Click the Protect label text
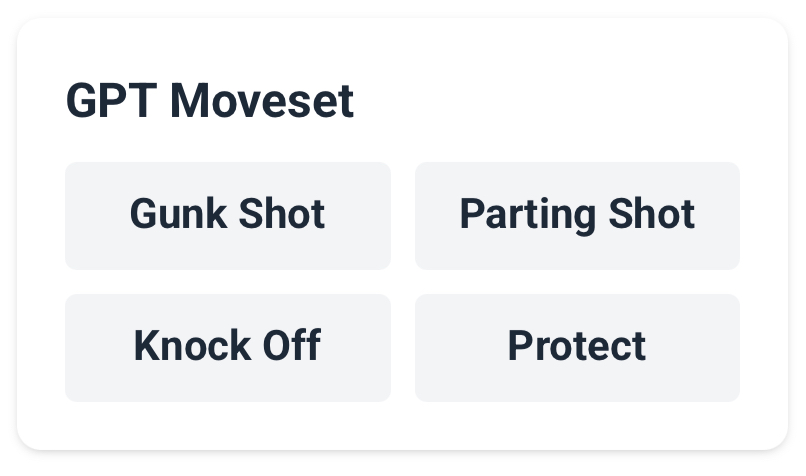806x476 pixels. pyautogui.click(x=577, y=346)
